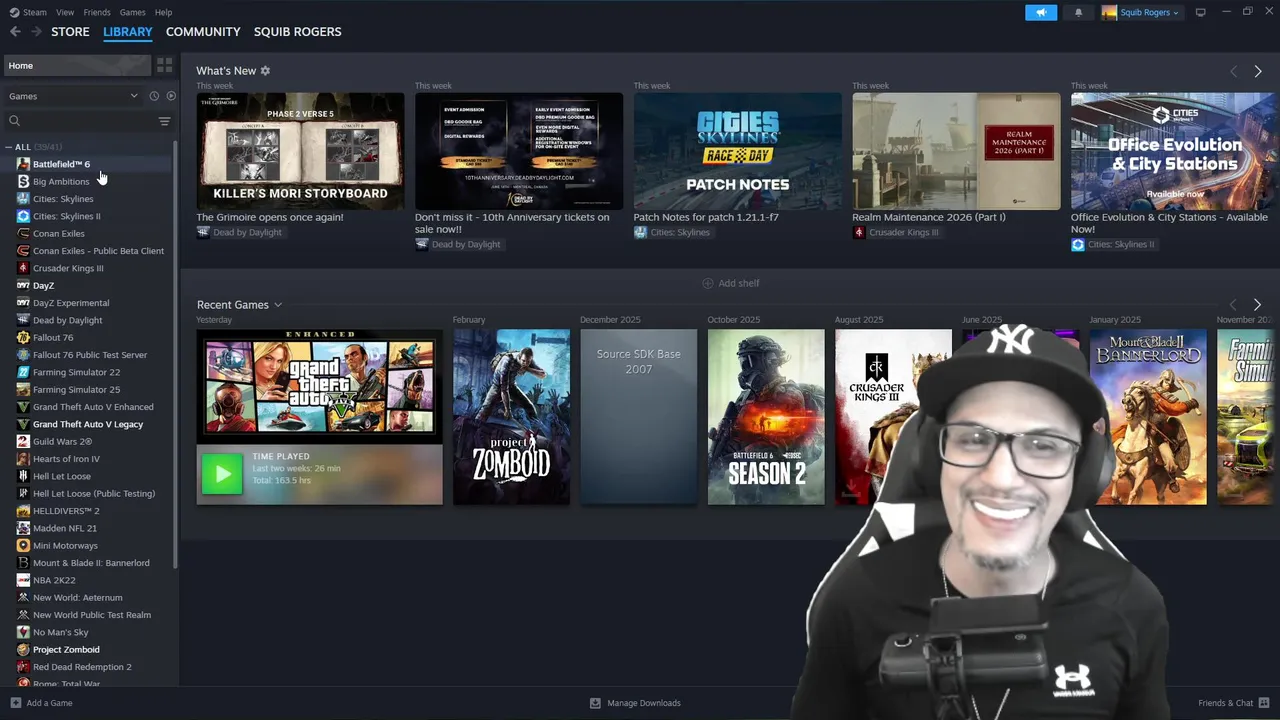Click the Big Picture mode monitor icon
1280x720 pixels.
(x=1200, y=12)
